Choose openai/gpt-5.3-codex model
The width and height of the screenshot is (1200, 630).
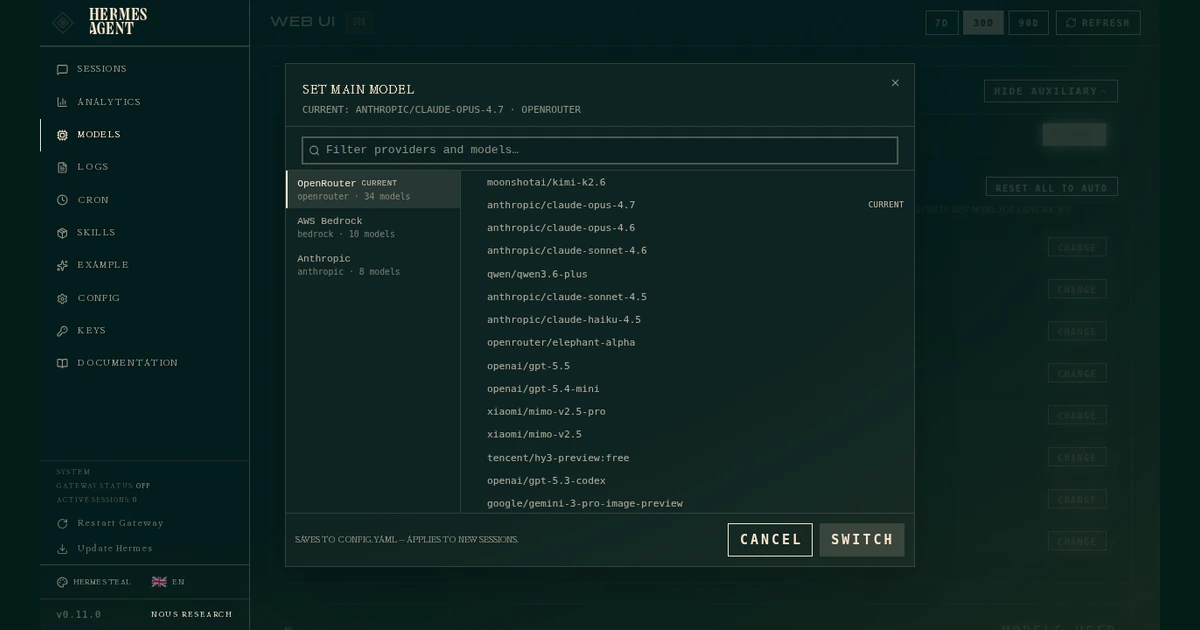point(687,481)
